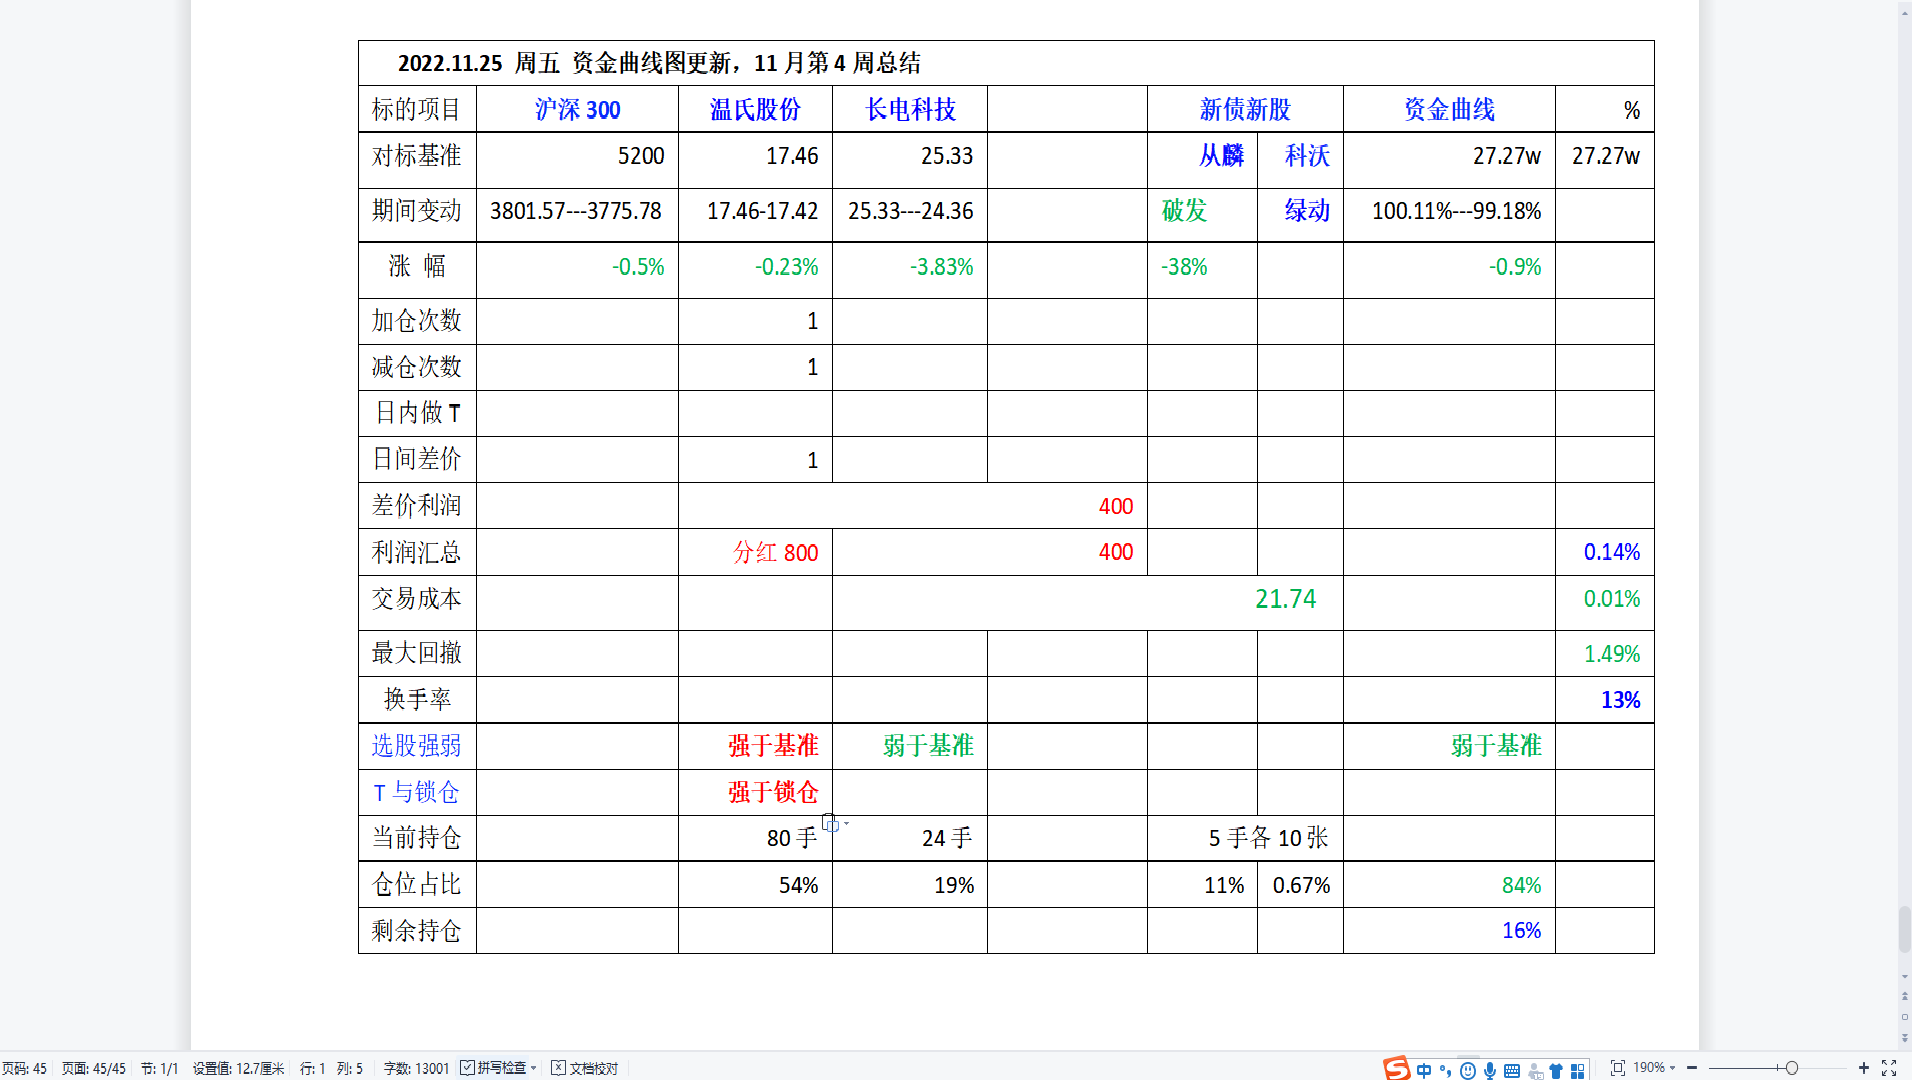
Task: Jump to next page double-down arrow
Action: tap(1905, 1038)
